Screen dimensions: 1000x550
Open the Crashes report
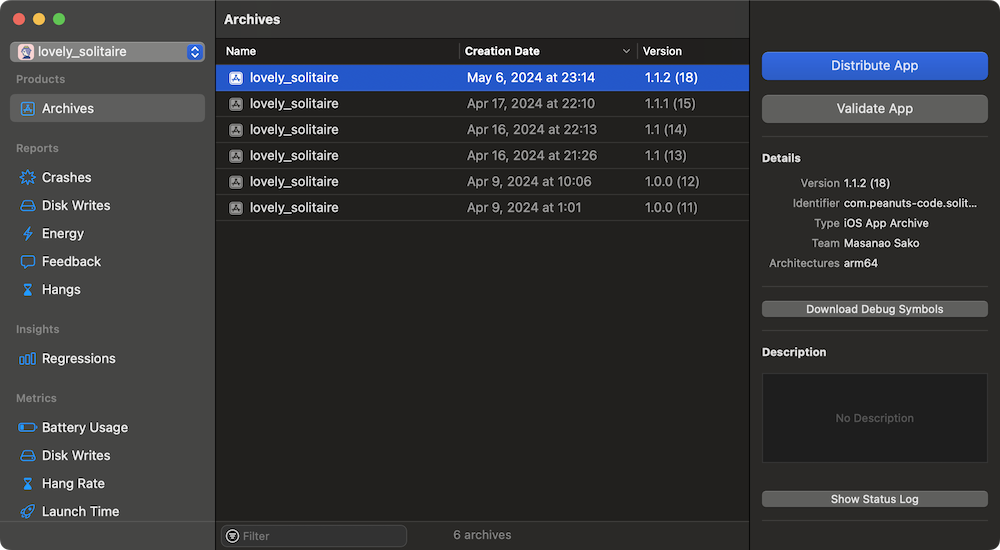tap(66, 177)
